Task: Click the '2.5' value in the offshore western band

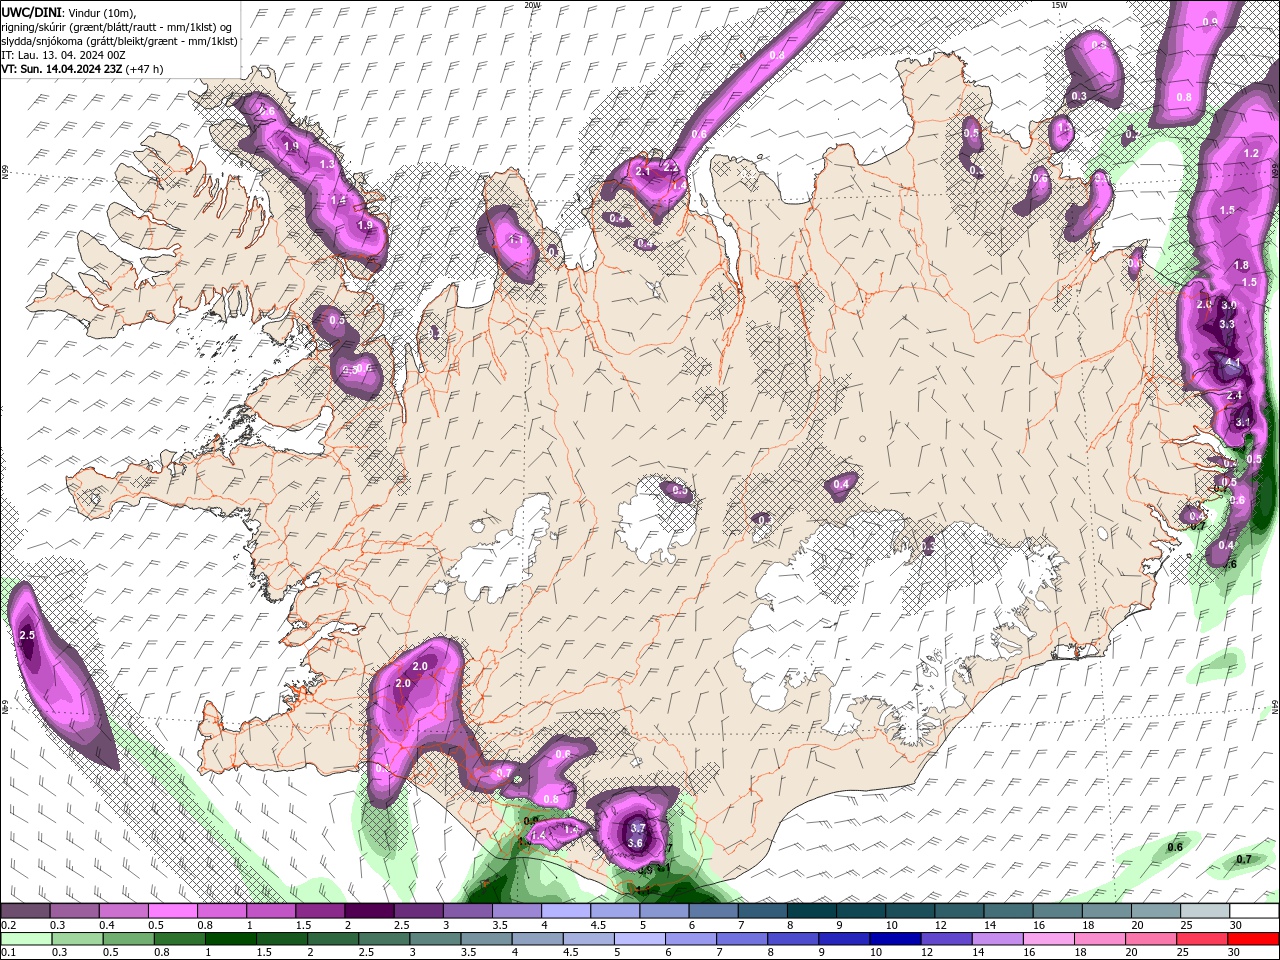Action: coord(27,635)
